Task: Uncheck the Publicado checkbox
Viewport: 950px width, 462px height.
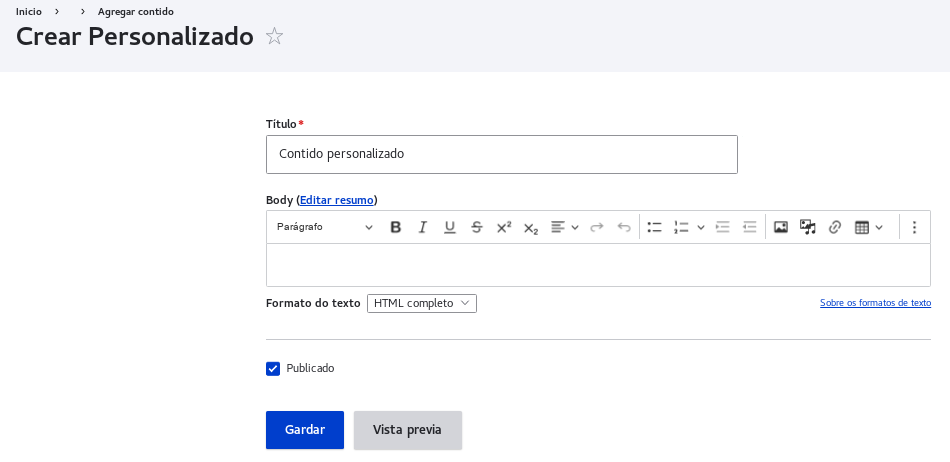Action: point(273,369)
